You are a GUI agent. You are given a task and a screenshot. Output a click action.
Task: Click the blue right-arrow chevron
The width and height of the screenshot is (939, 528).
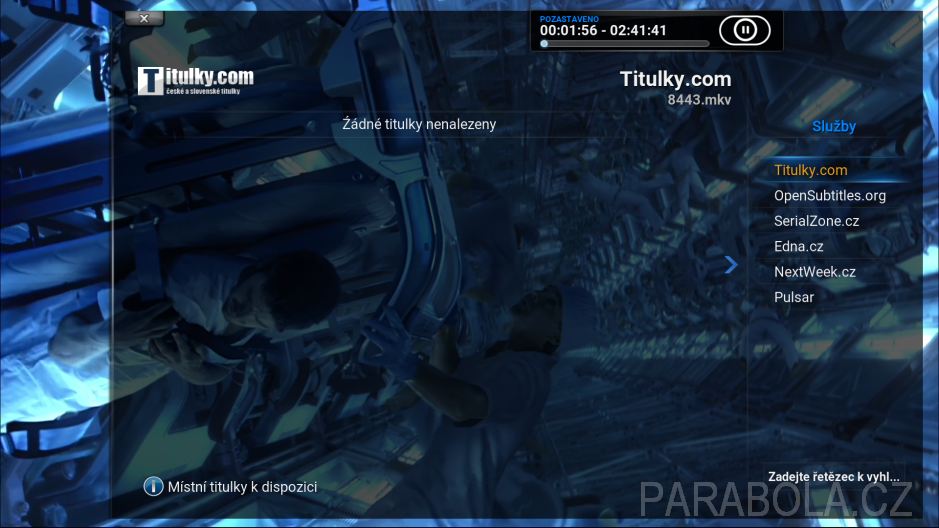[731, 265]
